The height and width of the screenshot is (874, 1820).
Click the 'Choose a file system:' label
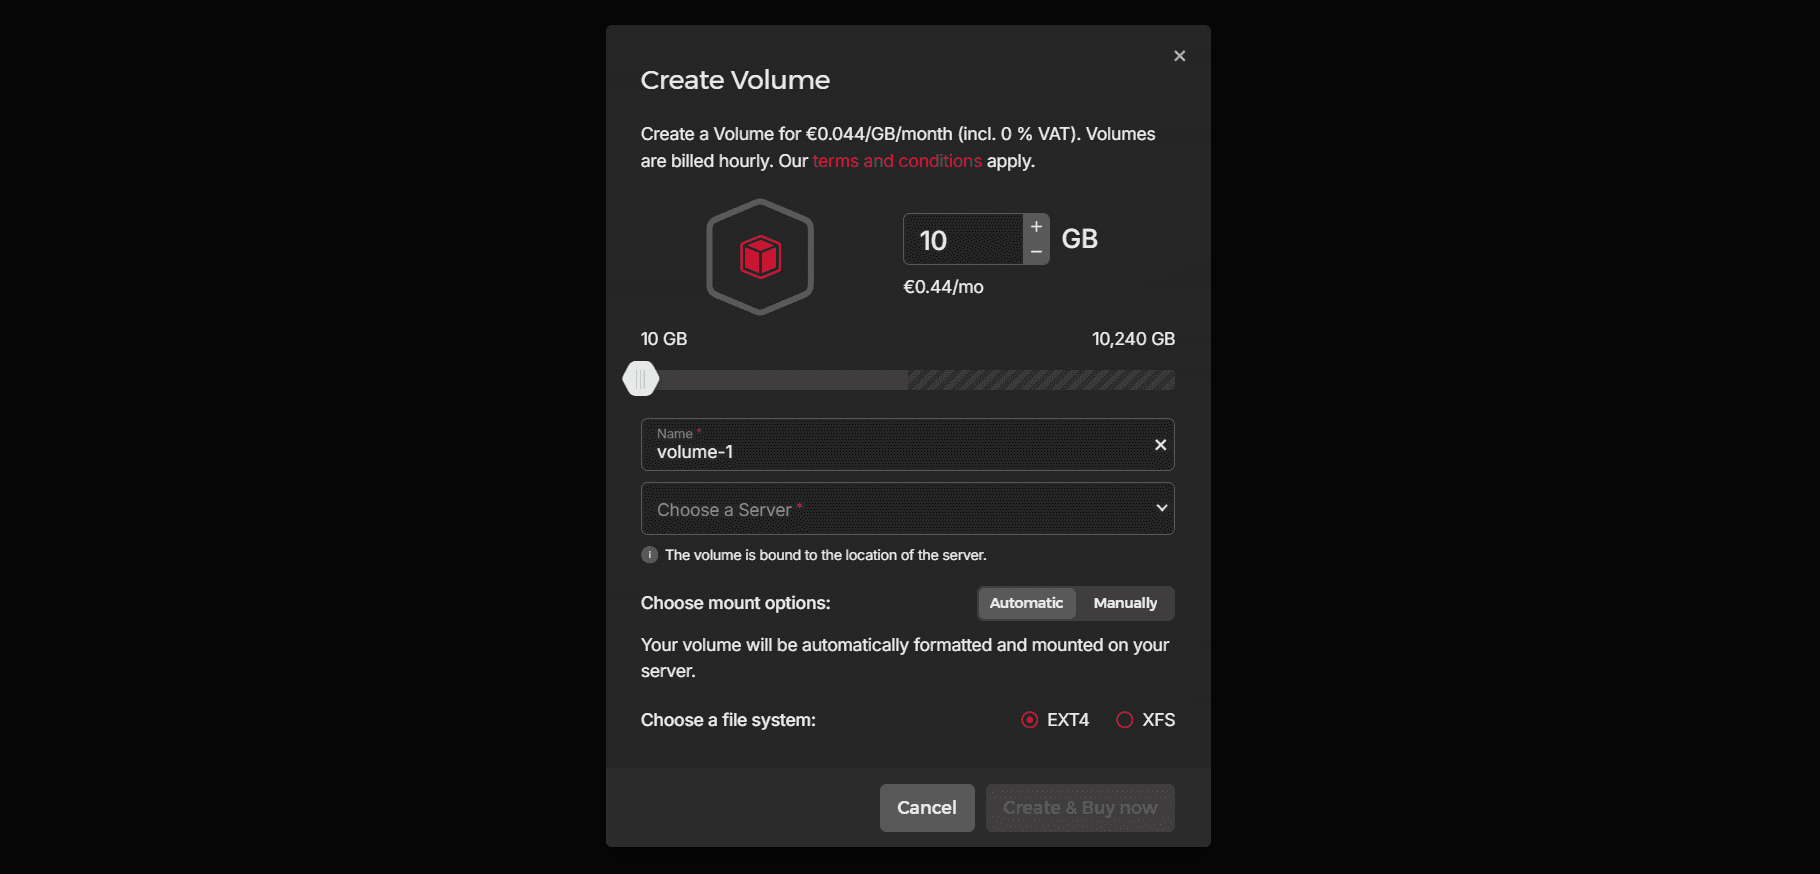pyautogui.click(x=728, y=720)
